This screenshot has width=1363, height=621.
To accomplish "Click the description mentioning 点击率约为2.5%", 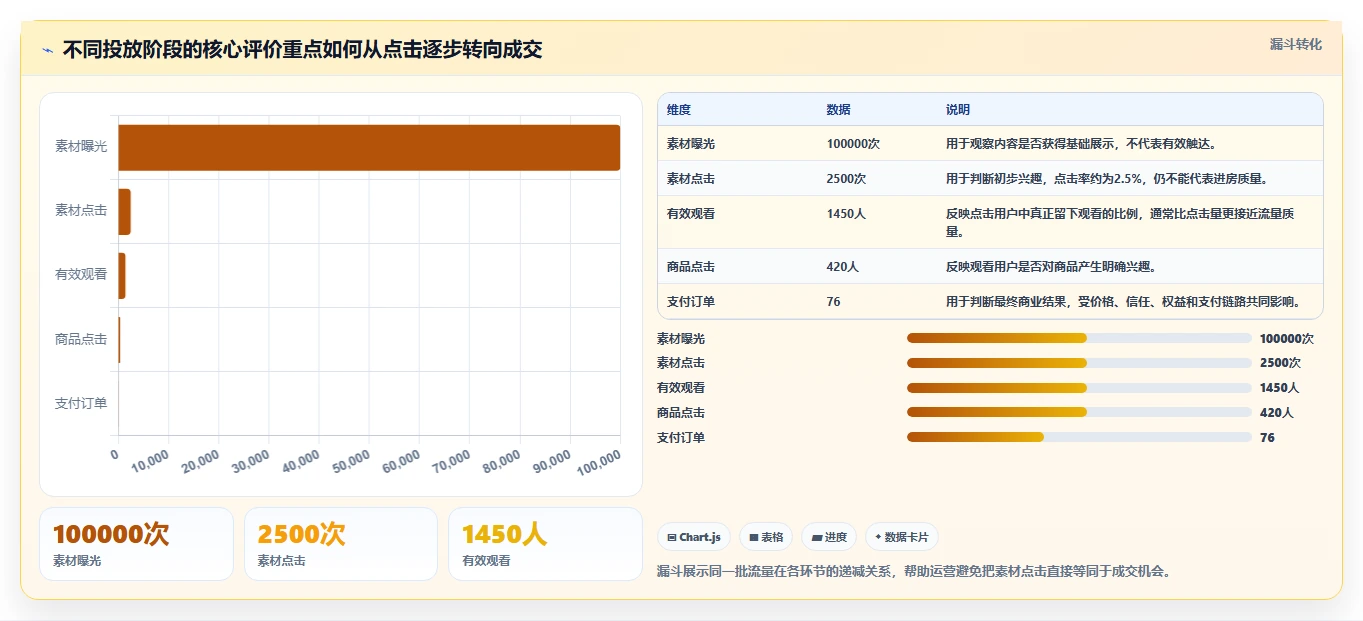I will coord(1107,179).
